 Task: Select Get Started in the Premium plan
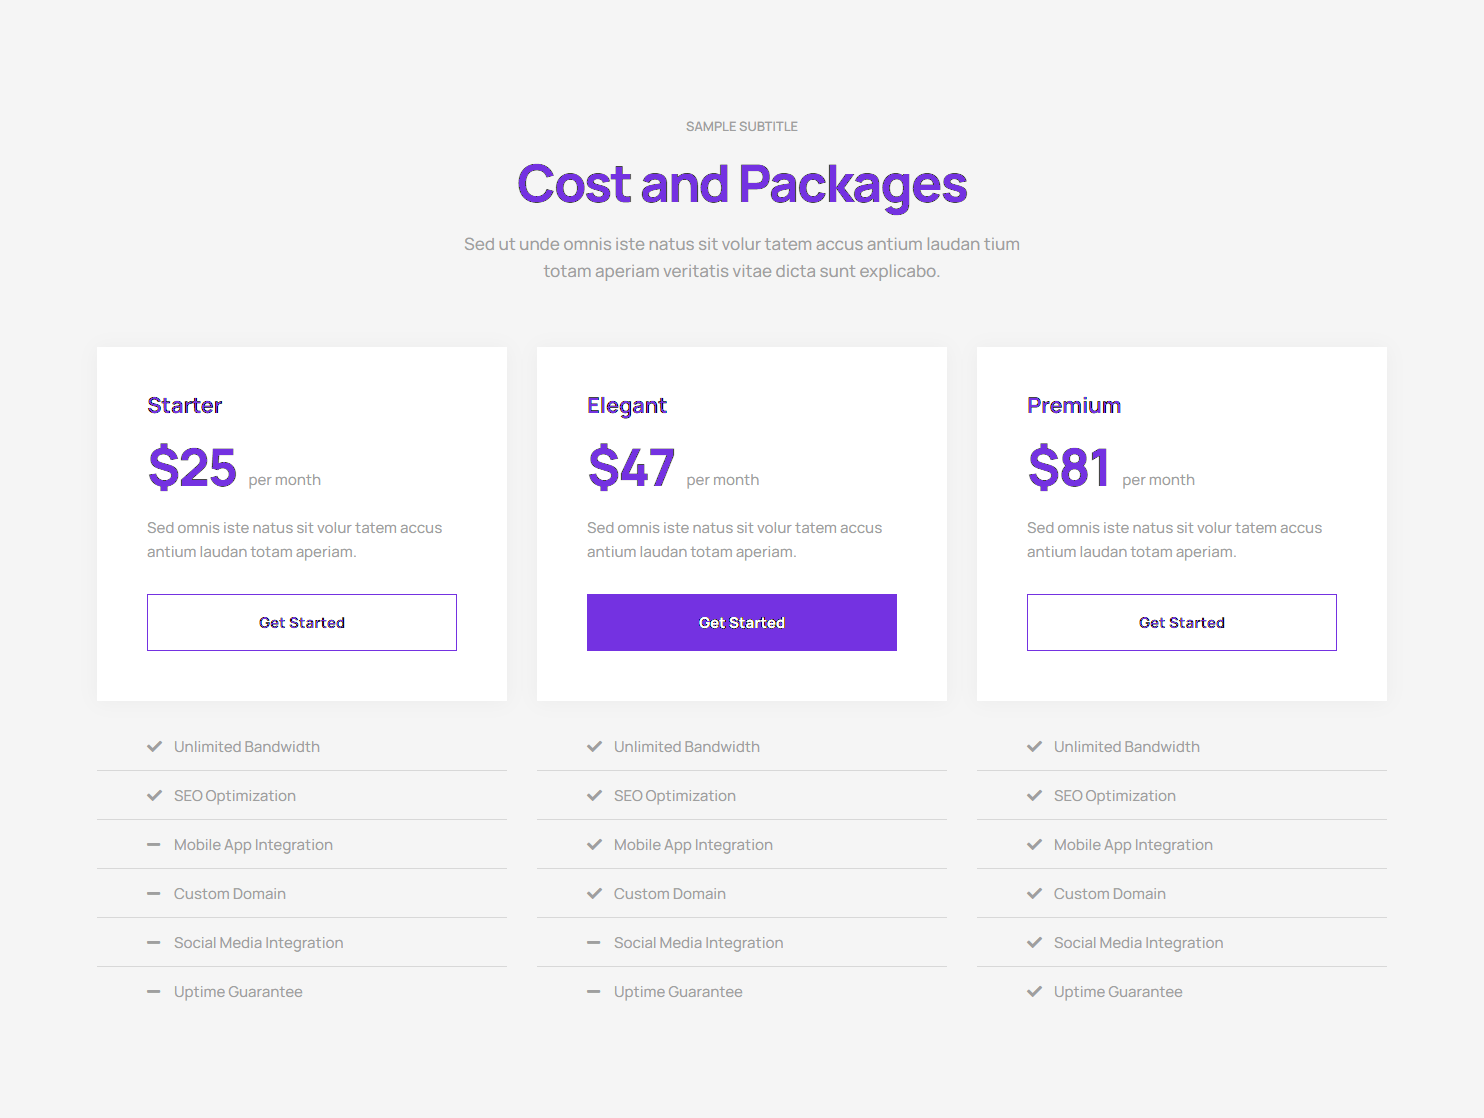pos(1181,622)
